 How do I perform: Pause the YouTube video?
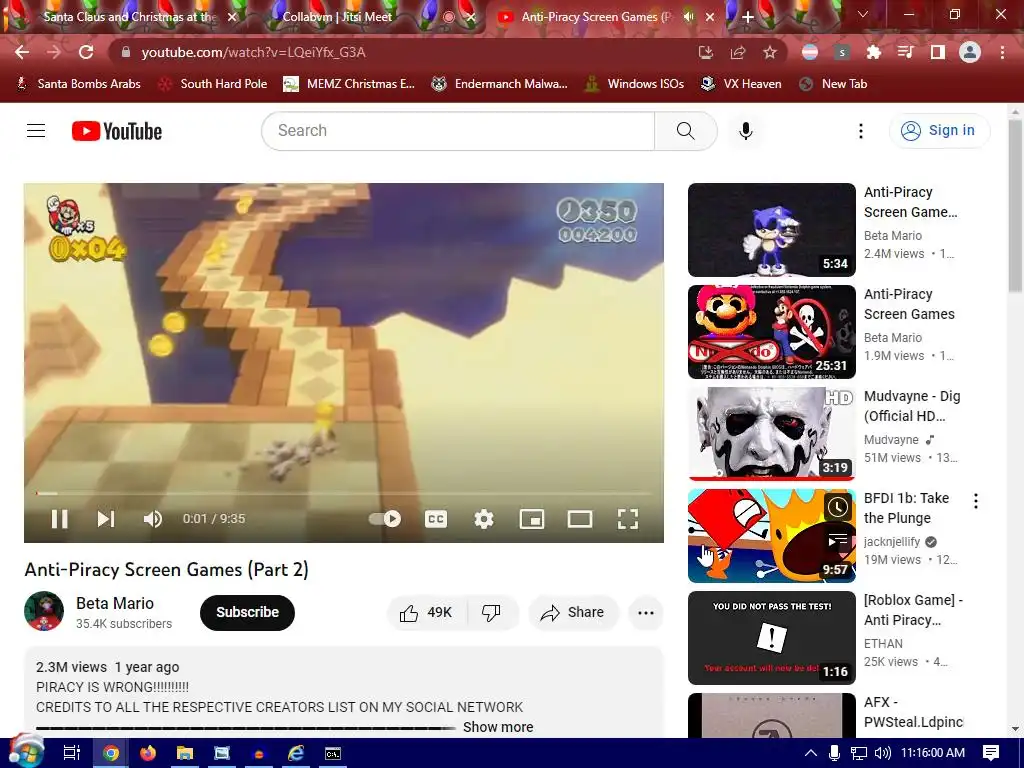pos(59,519)
